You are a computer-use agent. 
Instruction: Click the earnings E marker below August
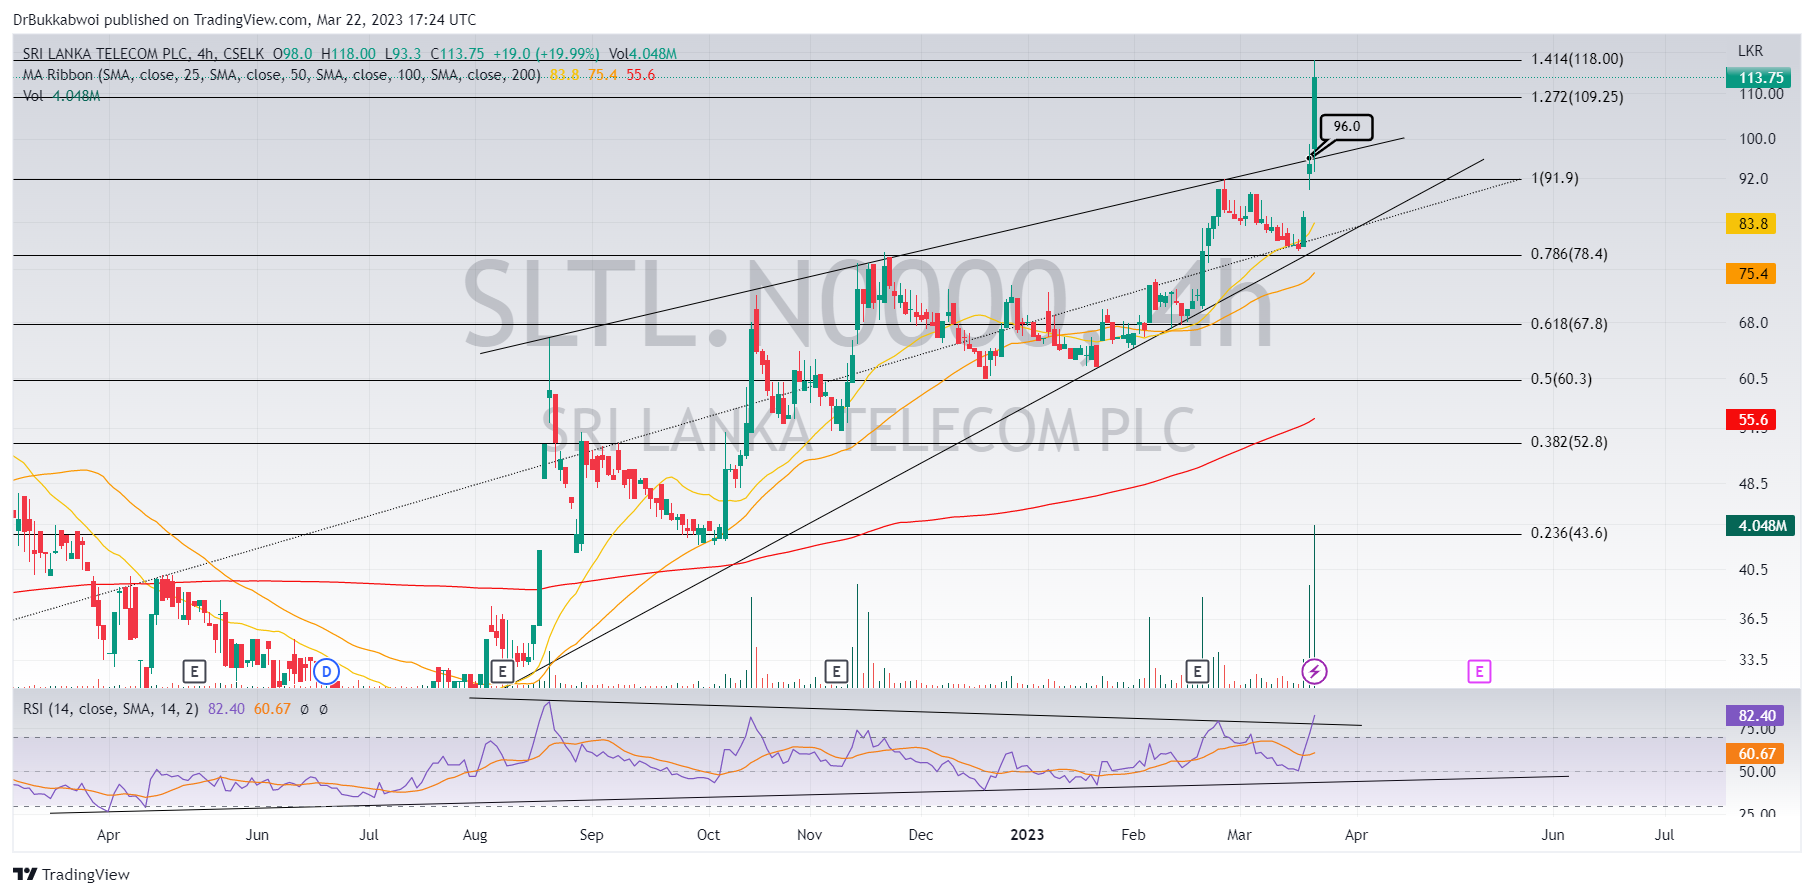click(502, 671)
